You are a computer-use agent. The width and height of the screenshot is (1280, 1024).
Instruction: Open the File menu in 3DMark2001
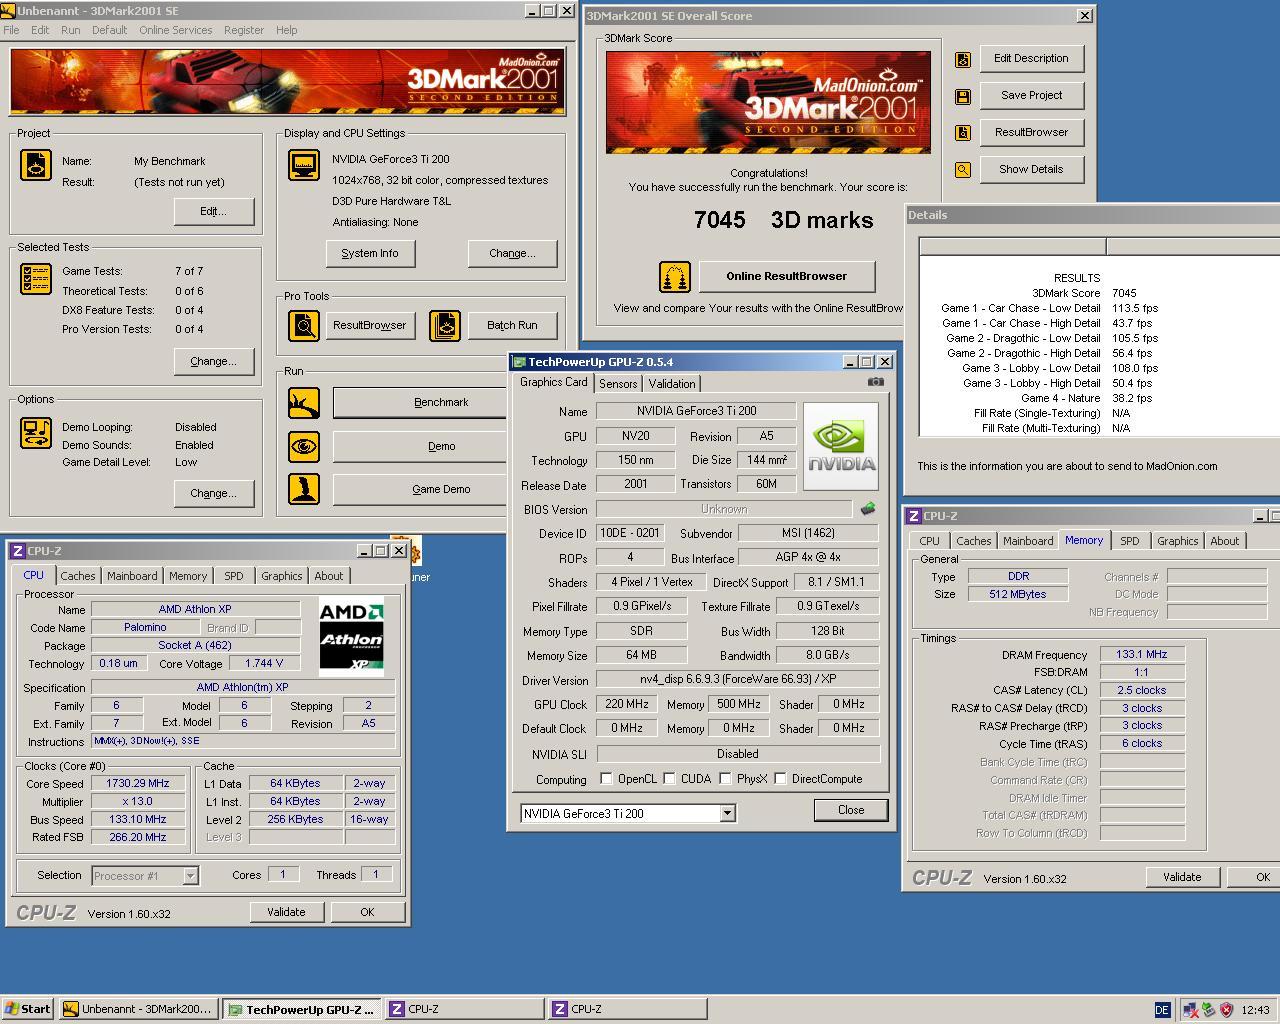11,30
